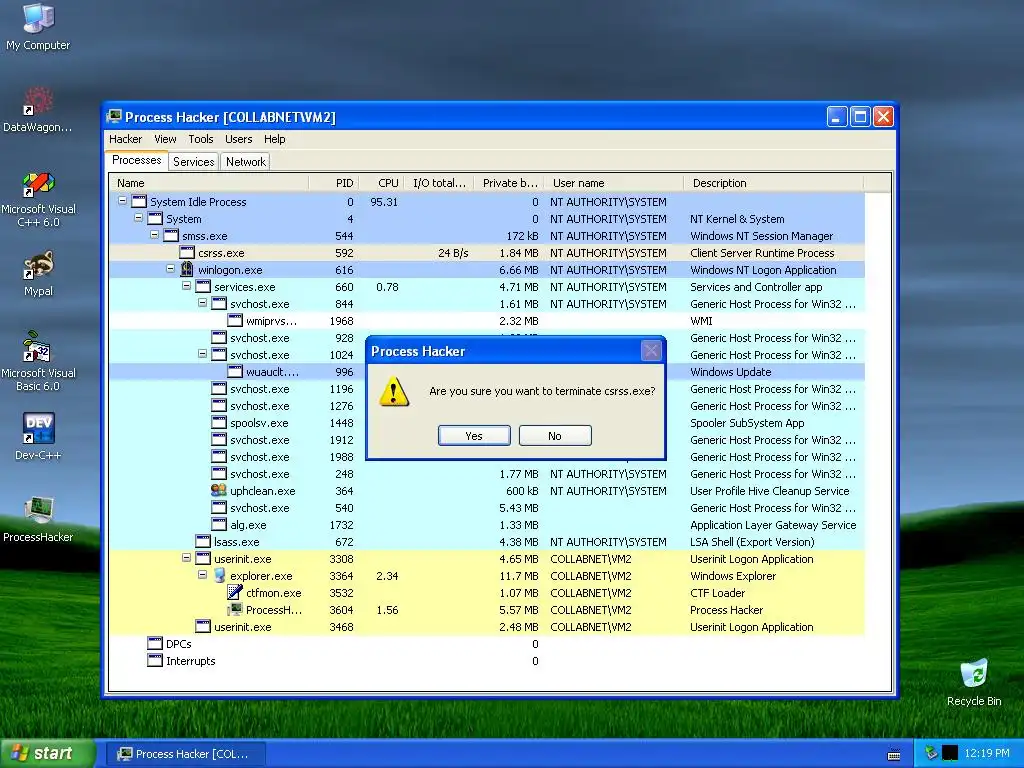This screenshot has width=1024, height=768.
Task: Click the Interrupts row icon
Action: point(155,660)
